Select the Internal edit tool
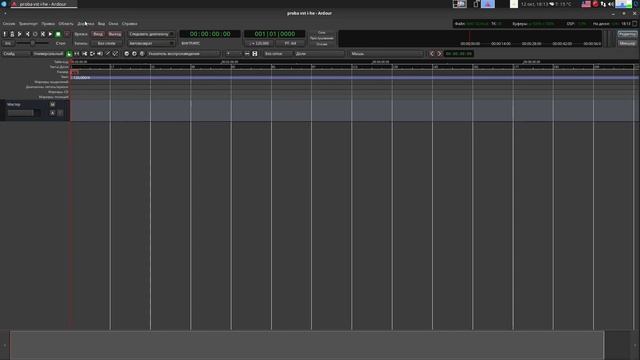Viewport: 640px width, 360px height. point(116,54)
